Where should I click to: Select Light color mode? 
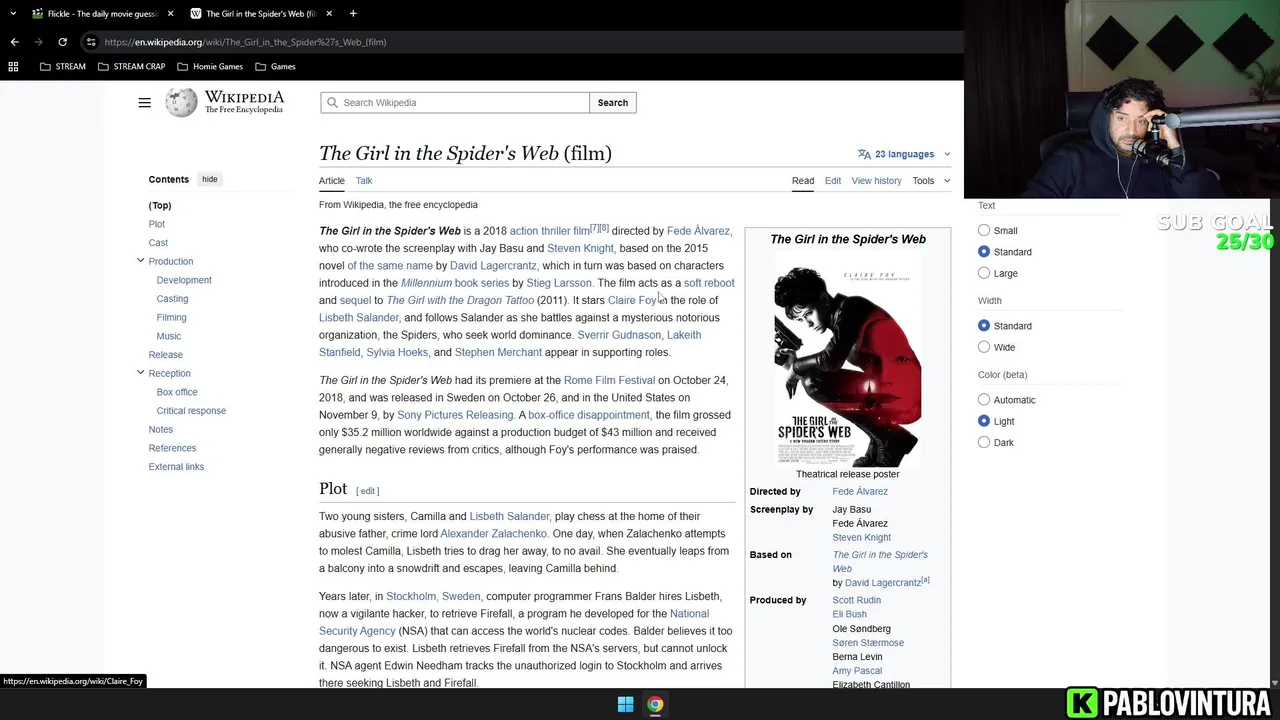pos(984,421)
